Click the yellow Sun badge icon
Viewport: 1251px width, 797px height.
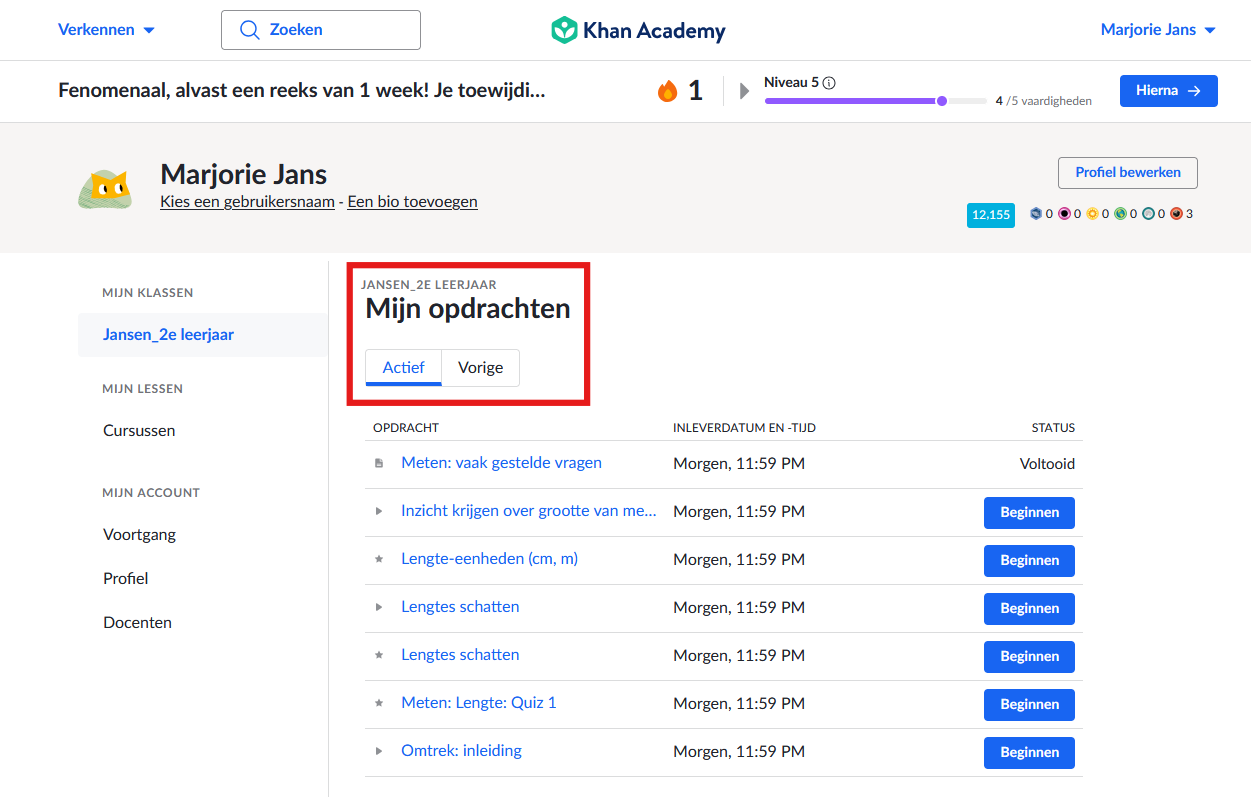[1092, 214]
